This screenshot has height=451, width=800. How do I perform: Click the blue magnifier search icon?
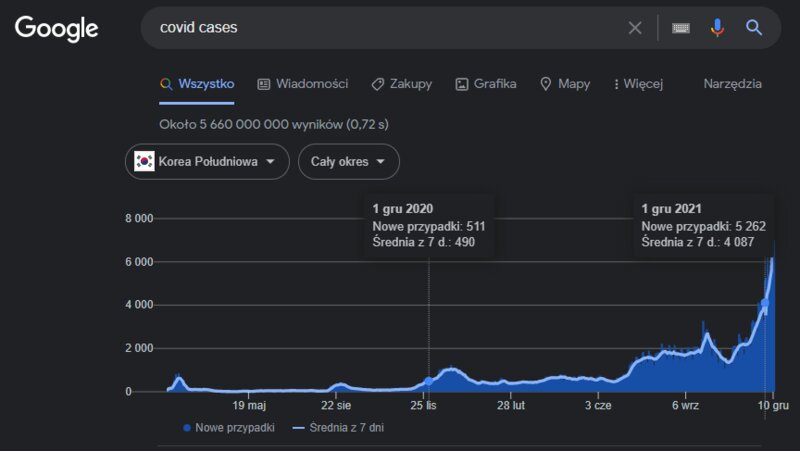click(x=754, y=28)
